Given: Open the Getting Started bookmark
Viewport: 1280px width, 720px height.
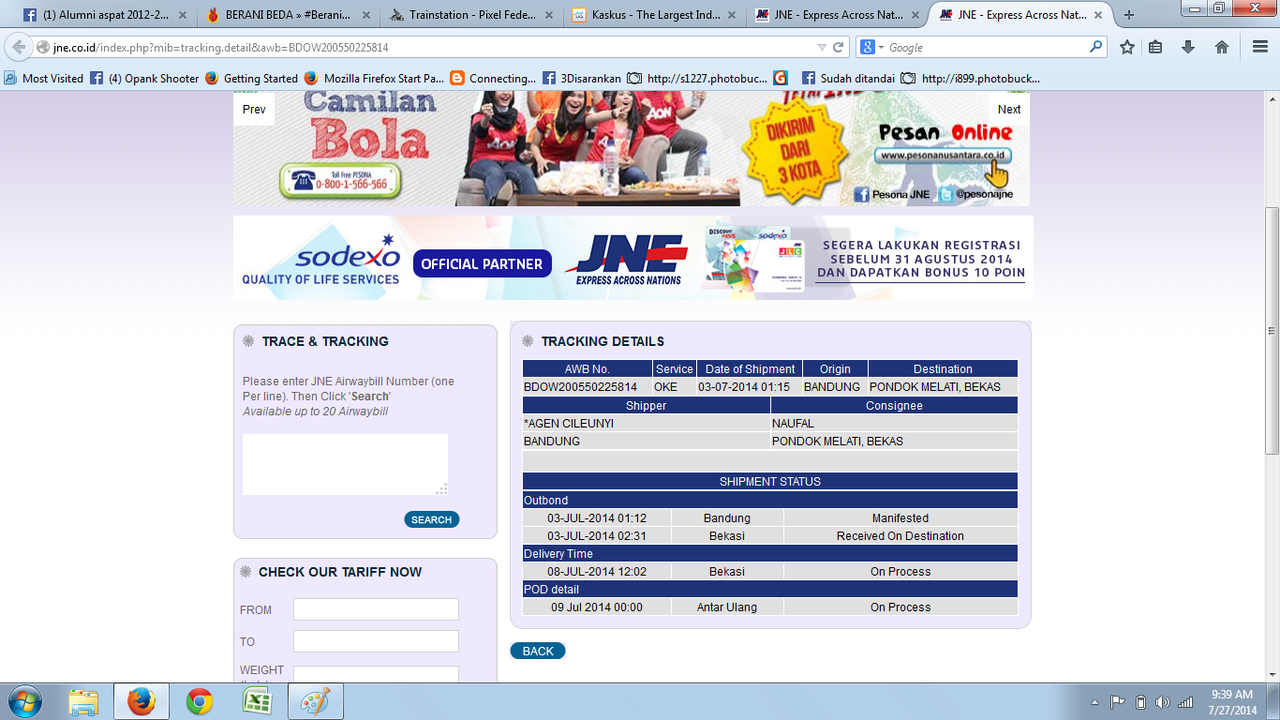Looking at the screenshot, I should coord(251,78).
